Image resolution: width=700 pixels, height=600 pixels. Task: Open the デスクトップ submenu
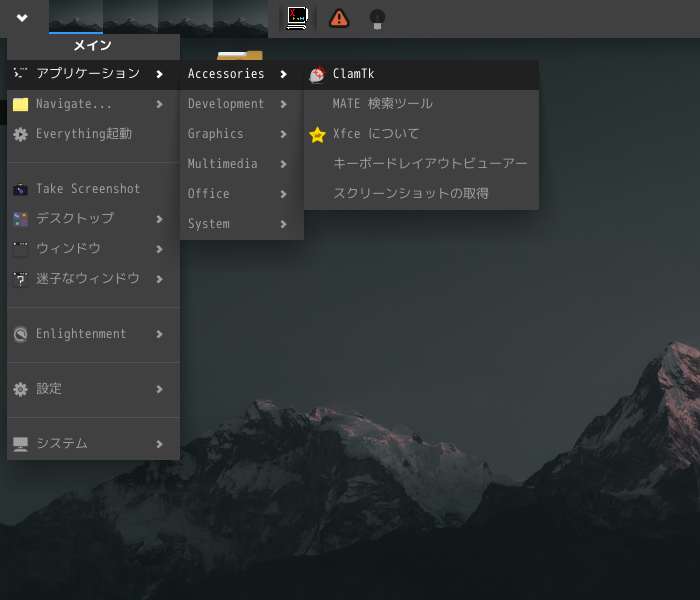pos(93,219)
